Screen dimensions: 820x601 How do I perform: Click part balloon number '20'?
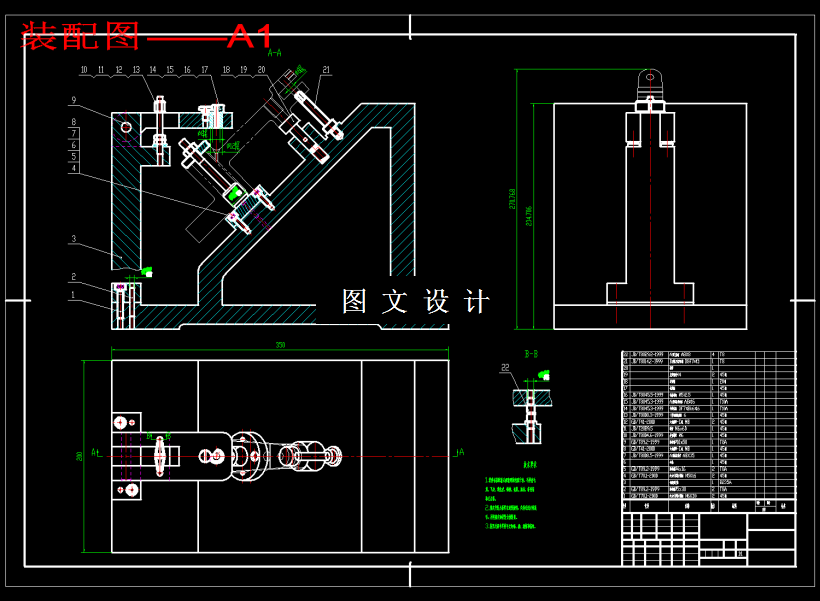pyautogui.click(x=261, y=70)
